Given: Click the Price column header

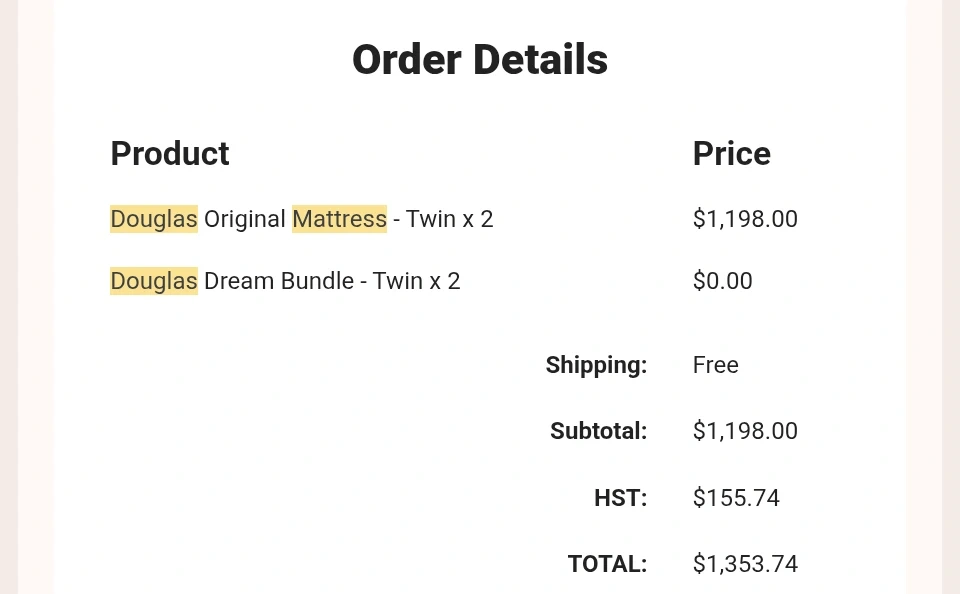Looking at the screenshot, I should tap(731, 154).
